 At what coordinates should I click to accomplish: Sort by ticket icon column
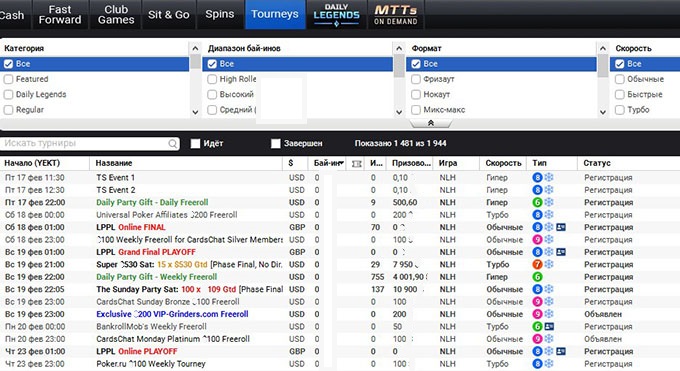coord(356,164)
